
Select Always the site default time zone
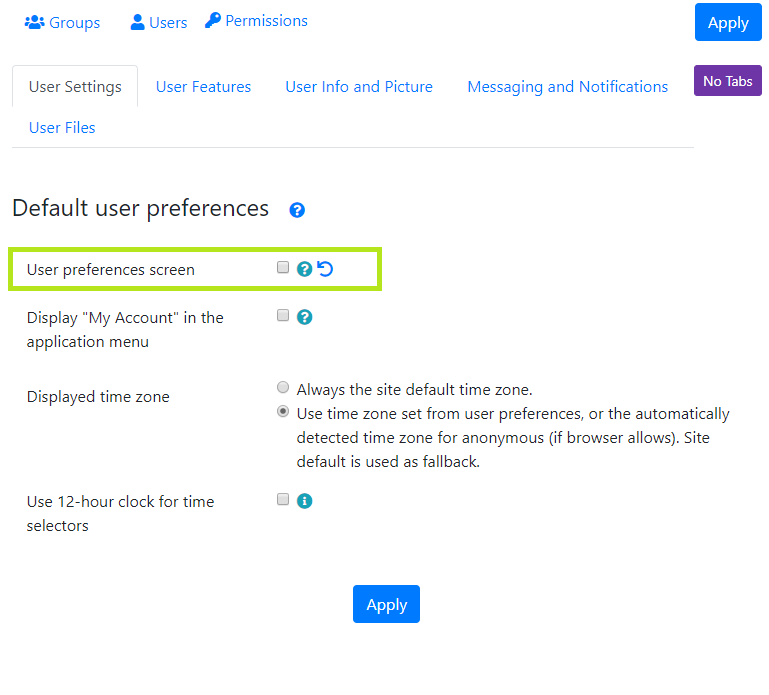283,387
